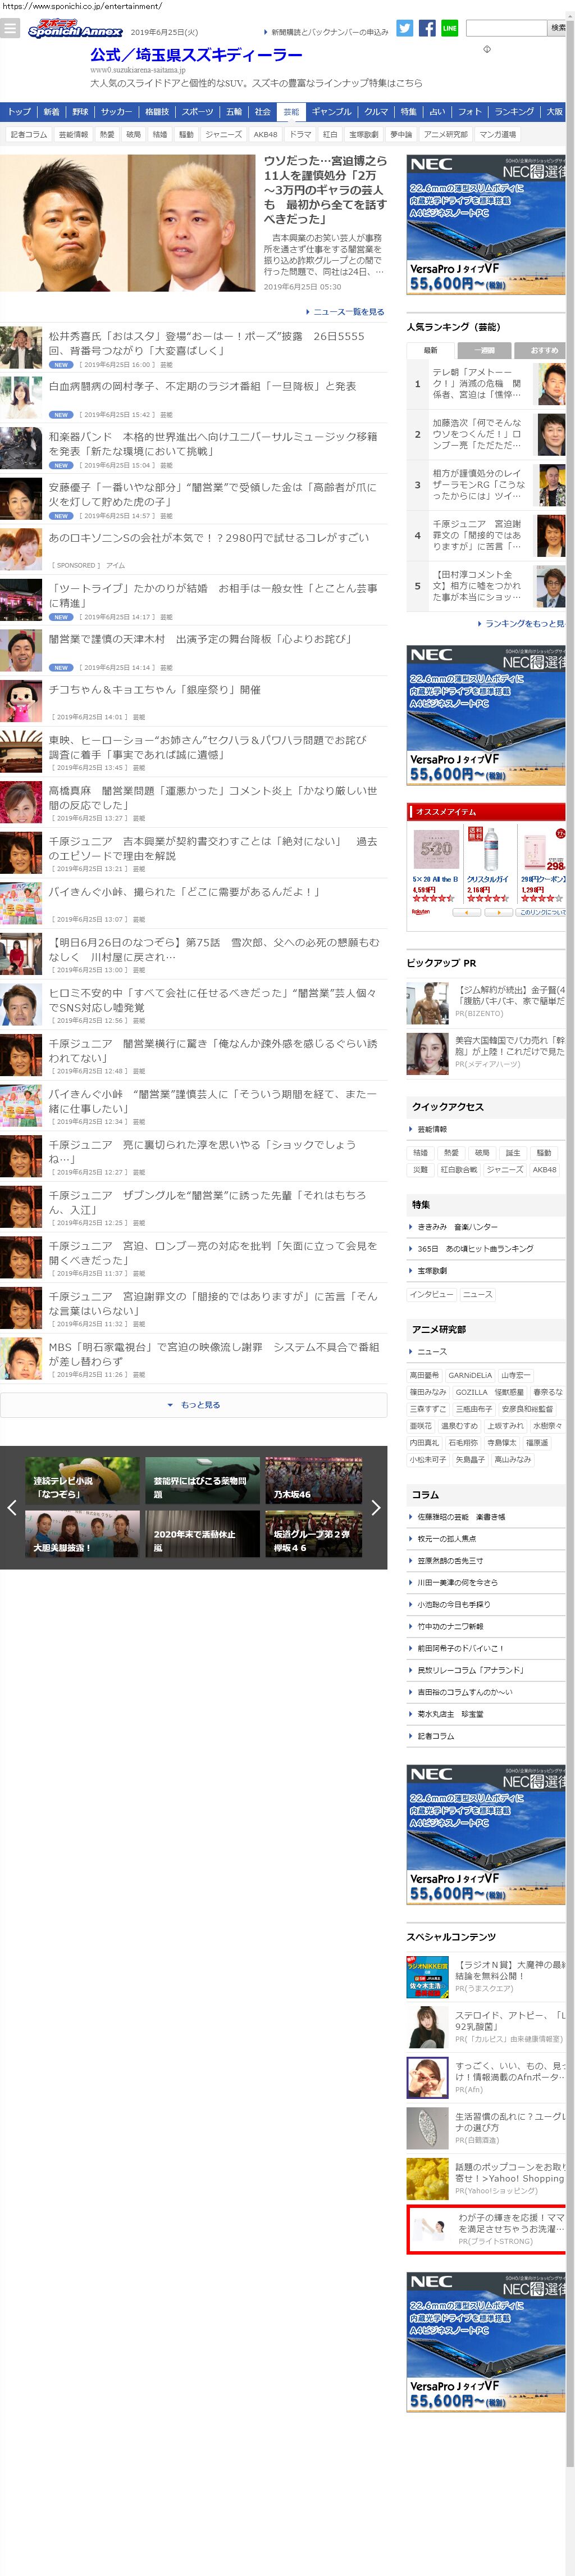The height and width of the screenshot is (2576, 575).
Task: Click the ad info icon below search box
Action: pyautogui.click(x=487, y=49)
